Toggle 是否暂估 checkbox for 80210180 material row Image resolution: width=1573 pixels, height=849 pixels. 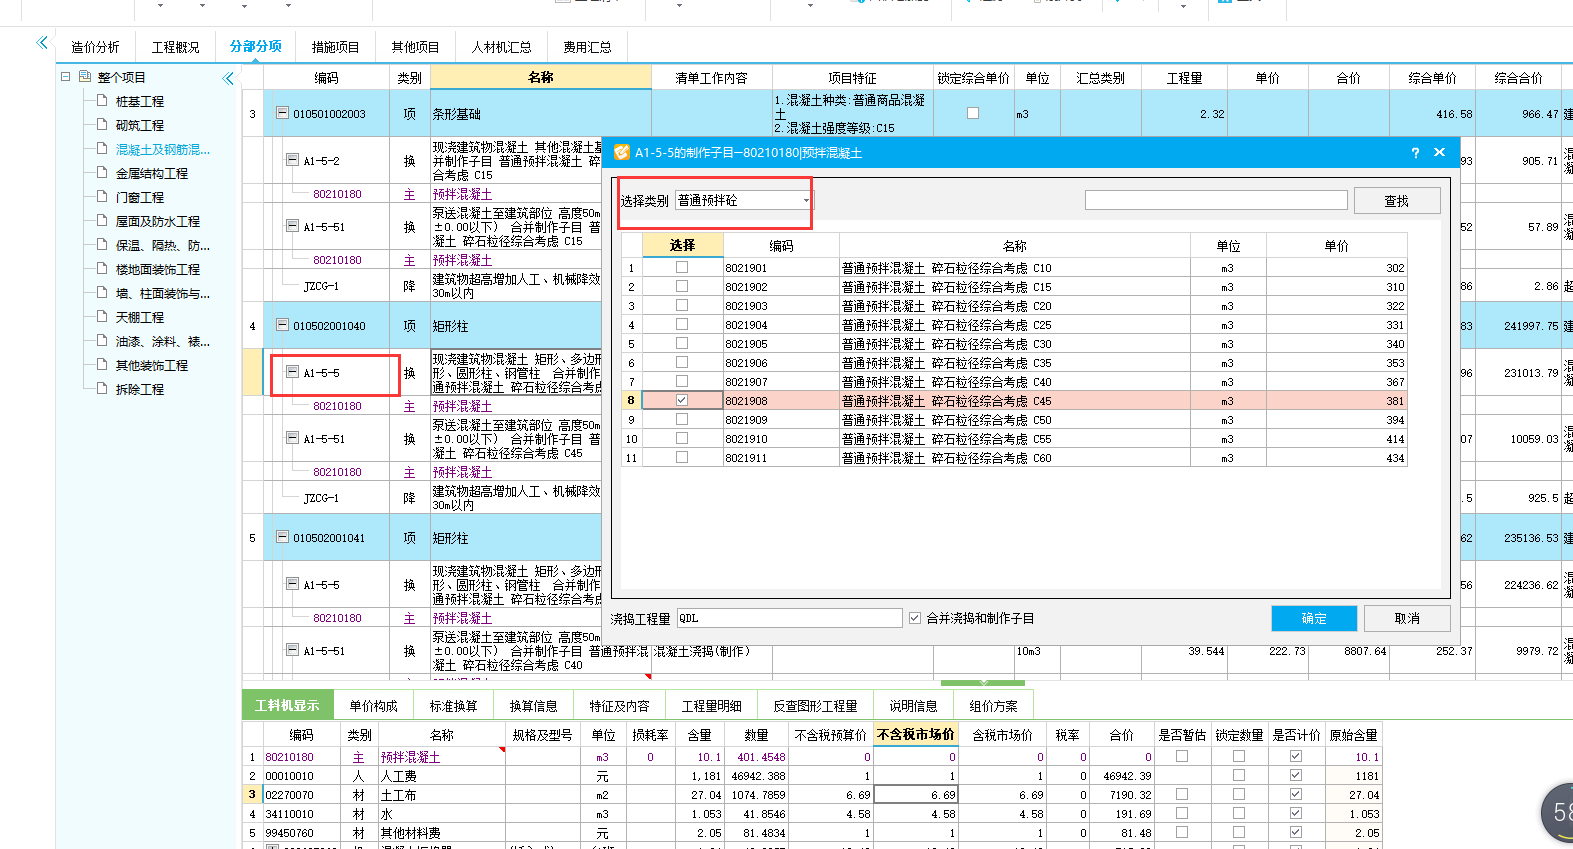coord(1182,756)
